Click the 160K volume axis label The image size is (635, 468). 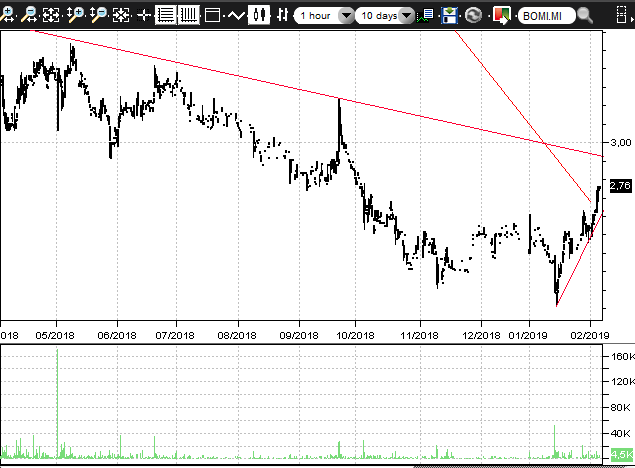(623, 356)
